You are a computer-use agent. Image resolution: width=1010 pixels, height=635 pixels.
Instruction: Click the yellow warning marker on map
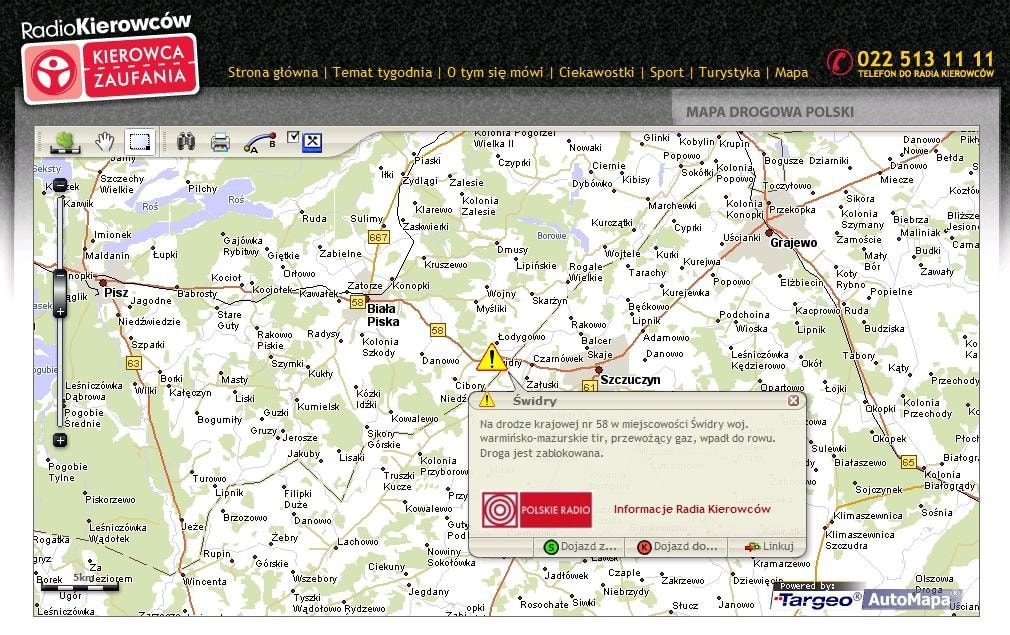coord(491,358)
